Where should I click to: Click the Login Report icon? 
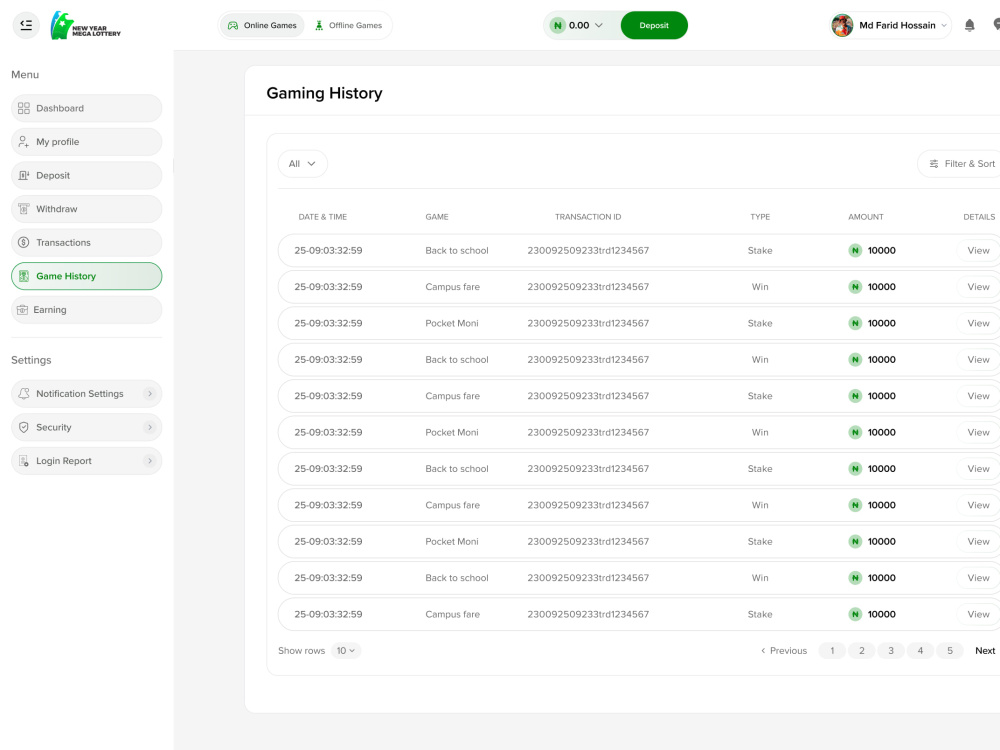24,460
